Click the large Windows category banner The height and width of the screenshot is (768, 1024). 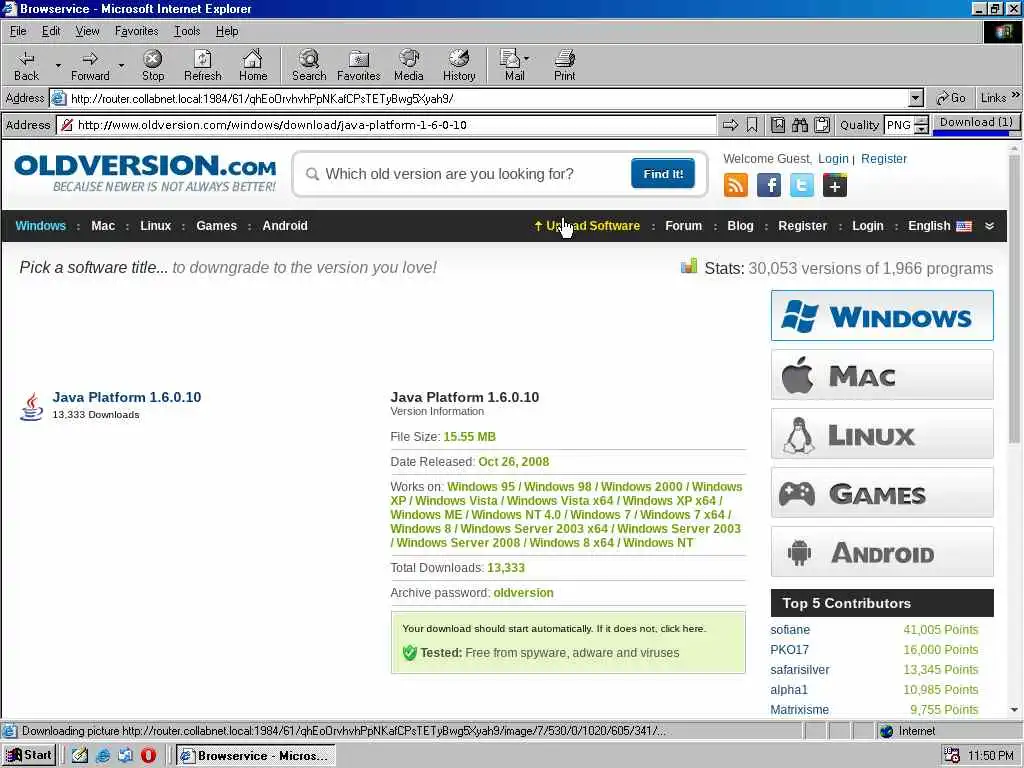click(x=882, y=316)
